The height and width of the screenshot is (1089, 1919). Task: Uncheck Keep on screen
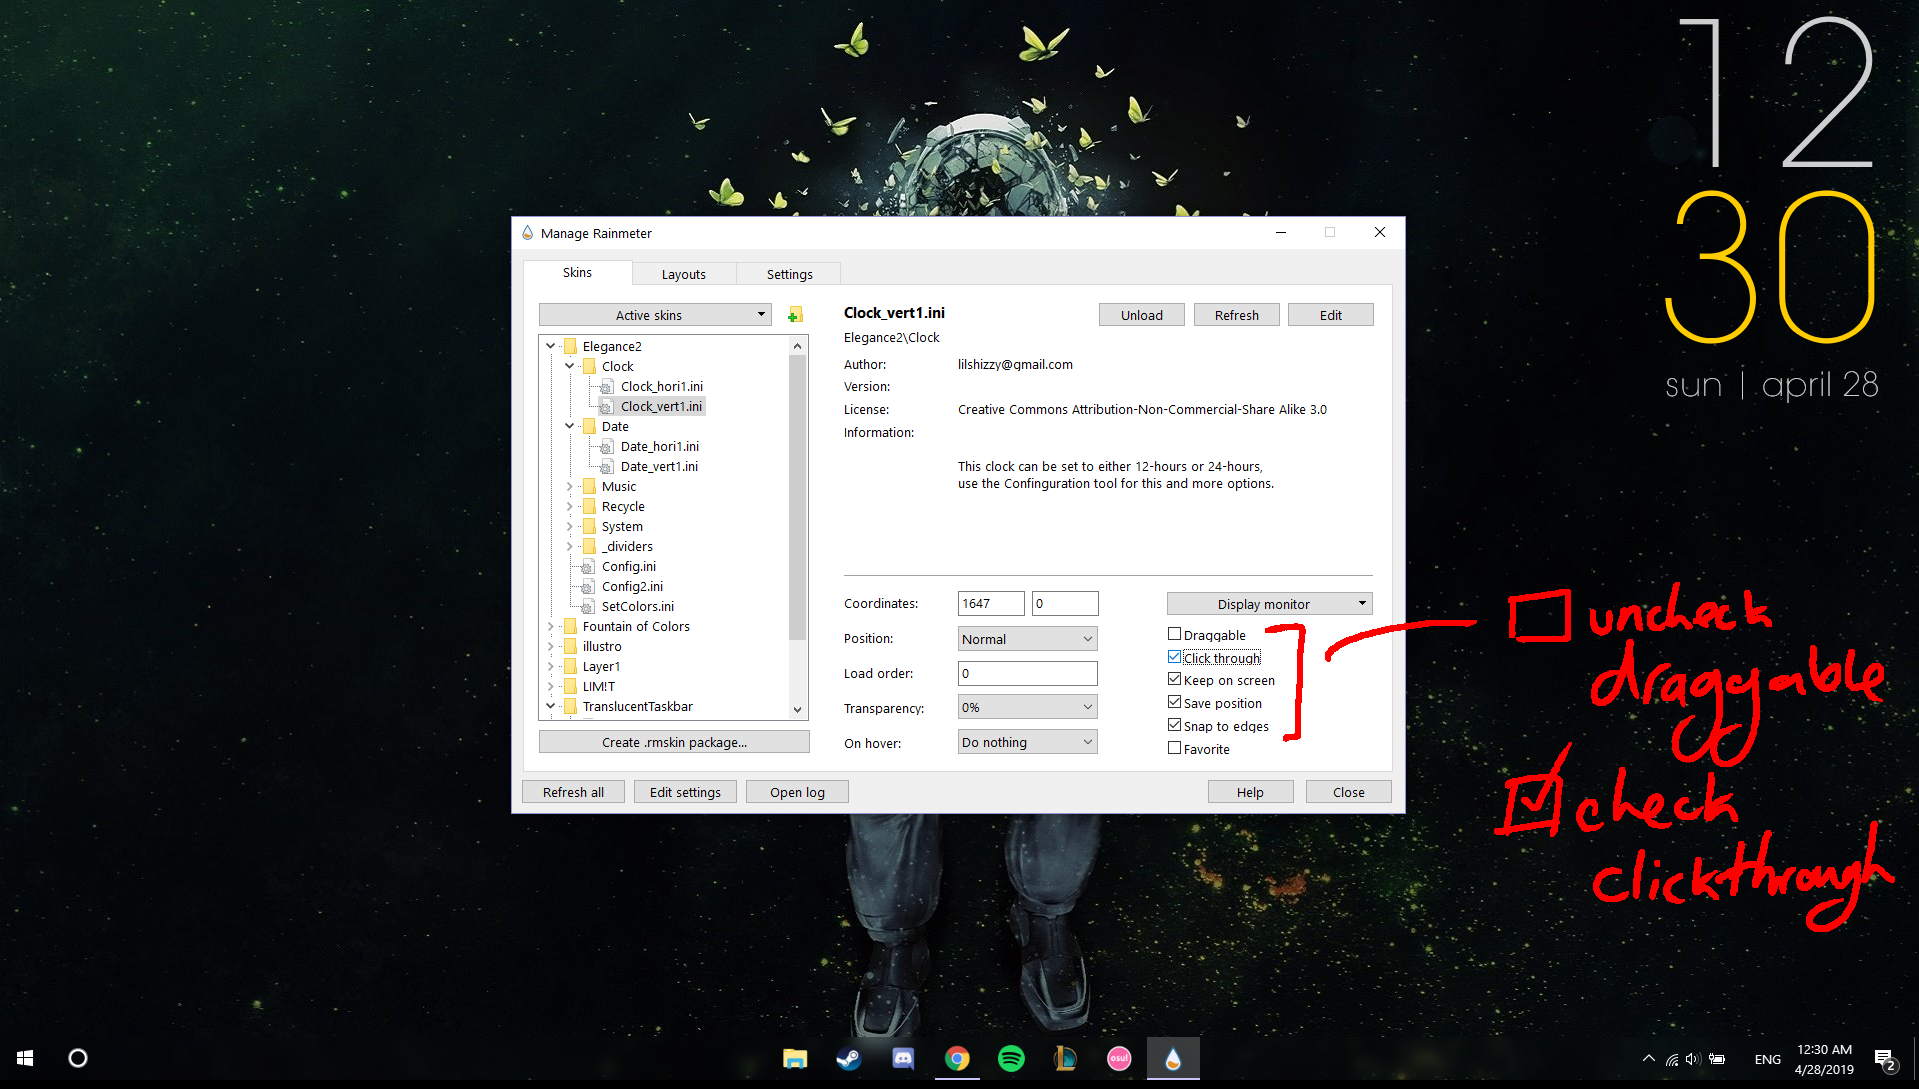coord(1175,679)
